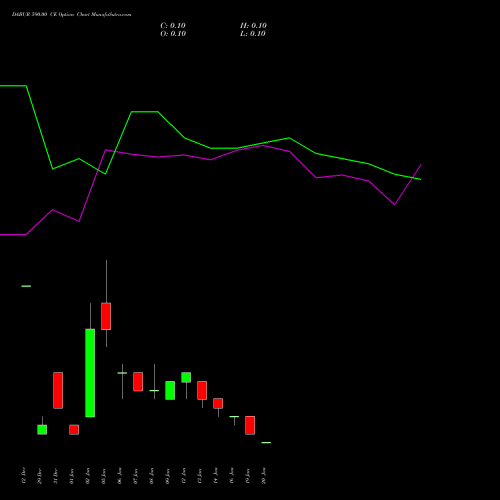Click the 02 Jan date axis label

[x=88, y=476]
